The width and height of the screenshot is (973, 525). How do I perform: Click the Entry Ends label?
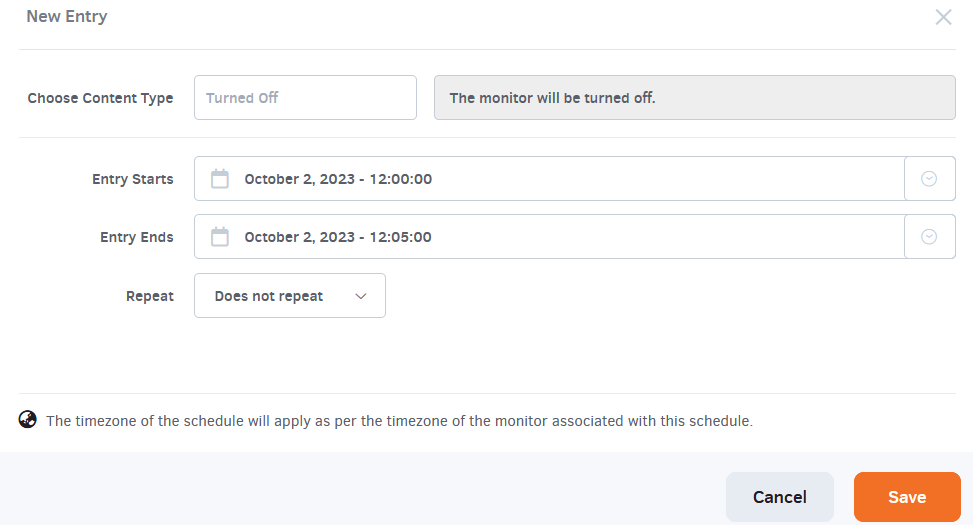136,237
